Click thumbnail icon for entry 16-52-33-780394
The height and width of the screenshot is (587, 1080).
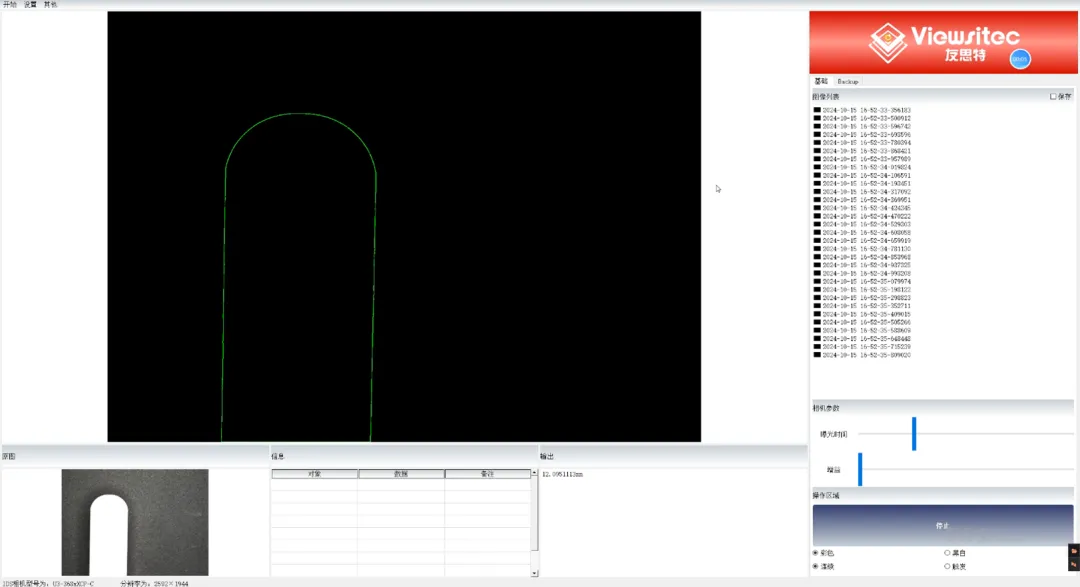(x=817, y=143)
